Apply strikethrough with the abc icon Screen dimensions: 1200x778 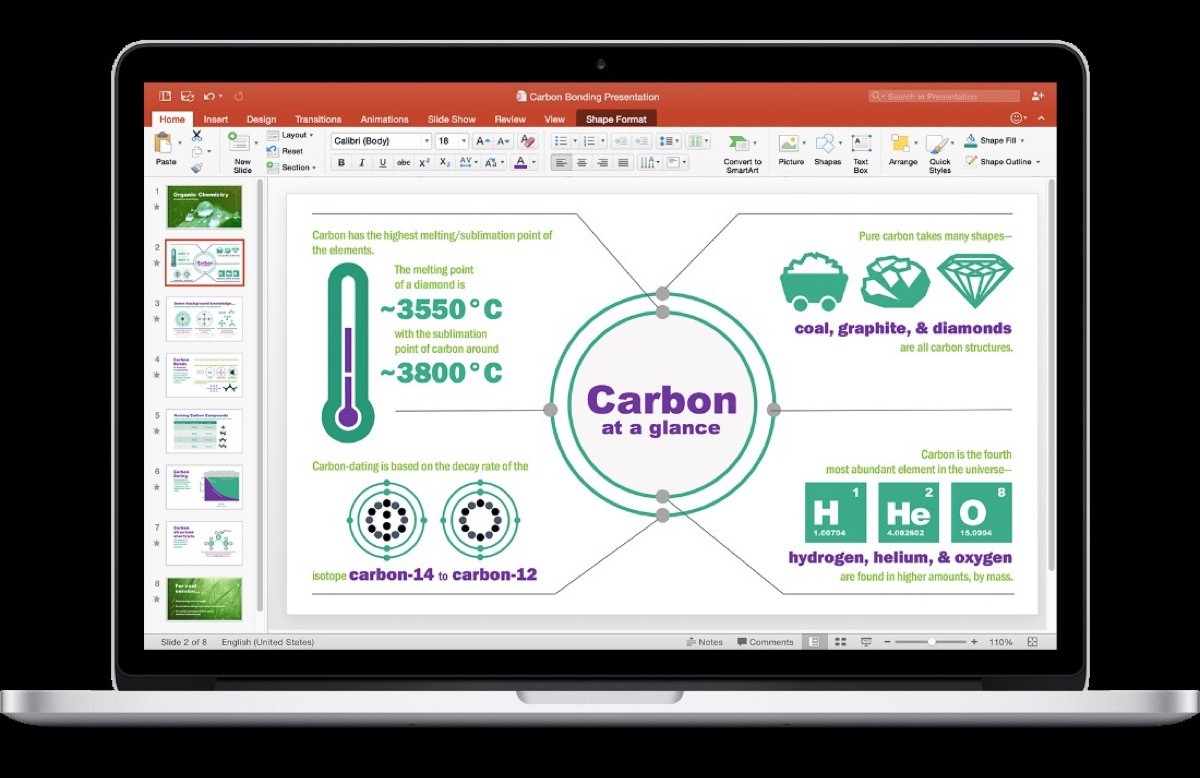403,162
